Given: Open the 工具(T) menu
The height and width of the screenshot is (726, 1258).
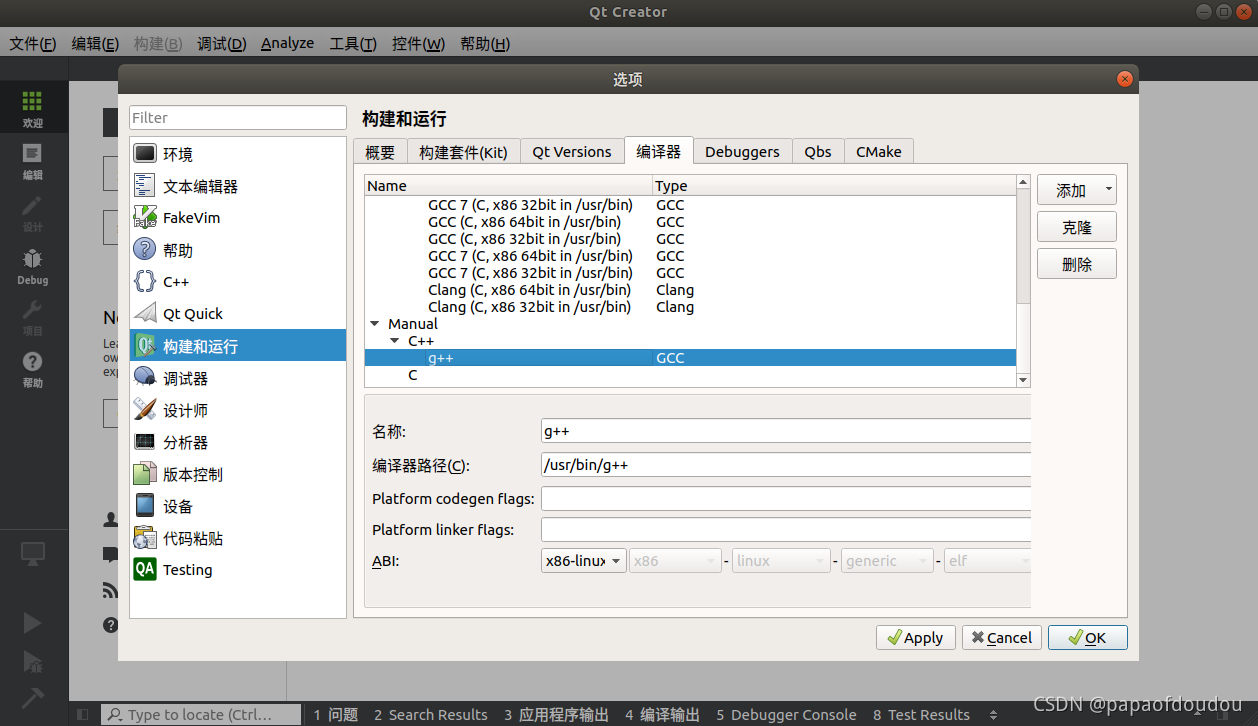Looking at the screenshot, I should (353, 44).
